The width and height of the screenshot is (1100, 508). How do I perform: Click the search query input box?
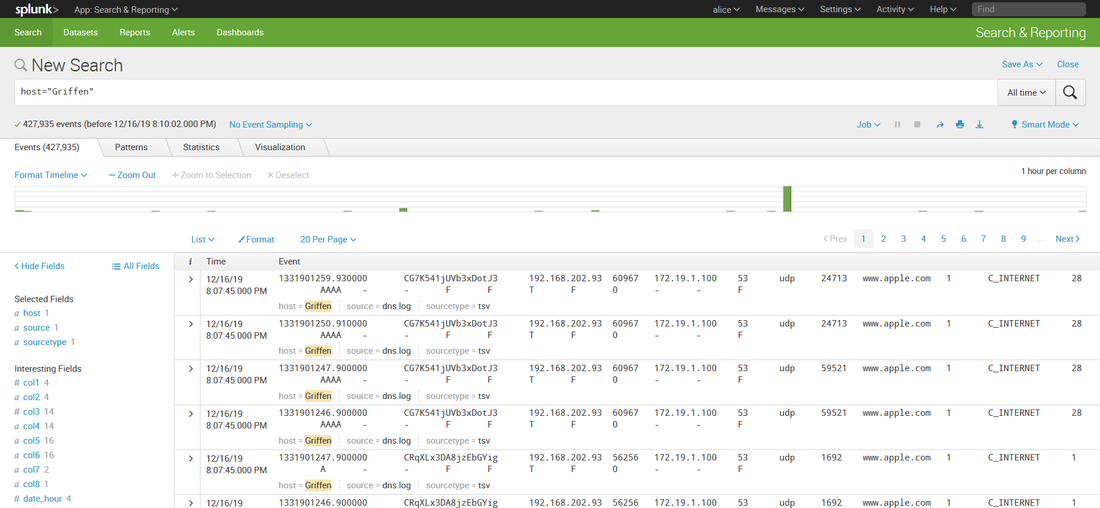coord(506,93)
